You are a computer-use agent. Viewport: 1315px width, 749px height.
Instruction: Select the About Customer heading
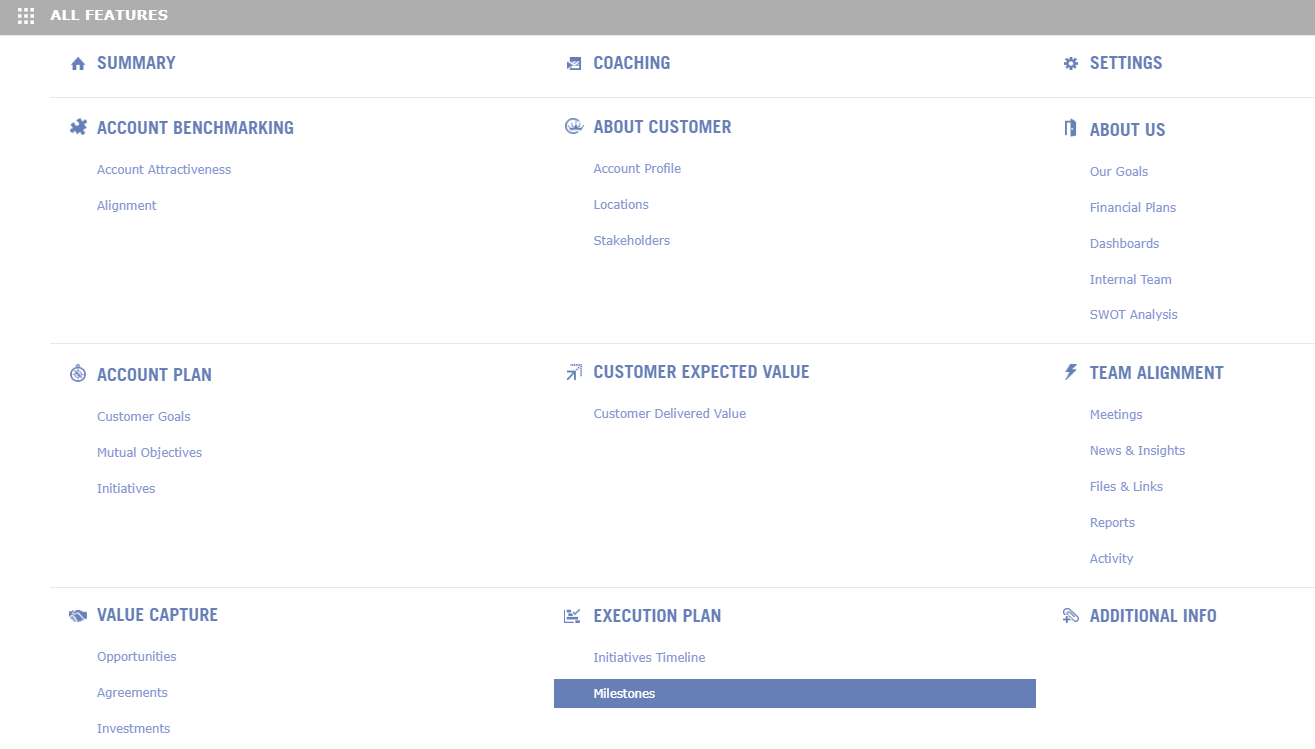[x=662, y=127]
